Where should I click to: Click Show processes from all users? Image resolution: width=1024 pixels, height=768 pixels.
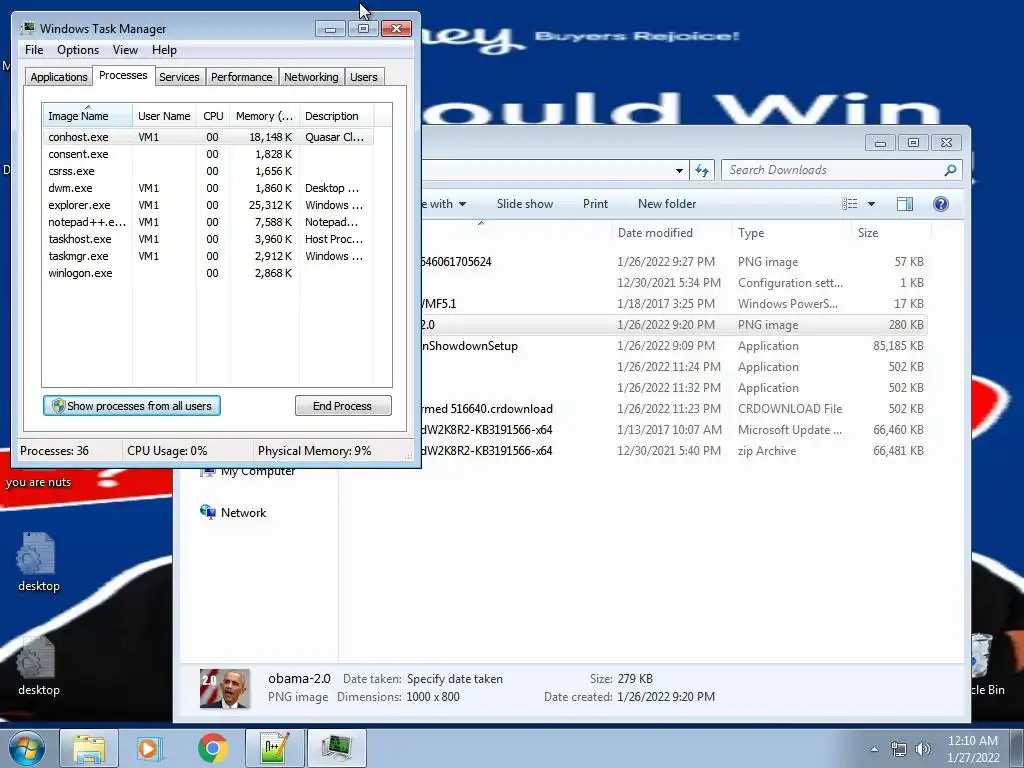click(132, 406)
